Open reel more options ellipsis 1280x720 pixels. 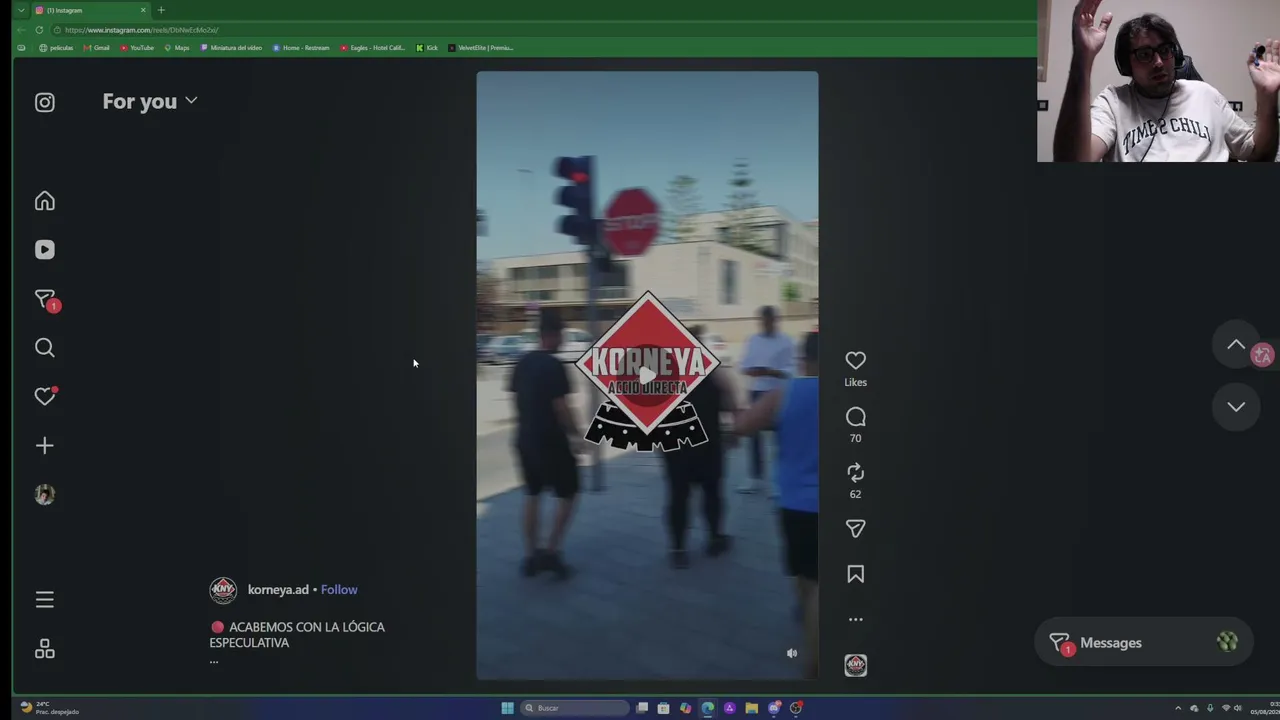pos(855,620)
